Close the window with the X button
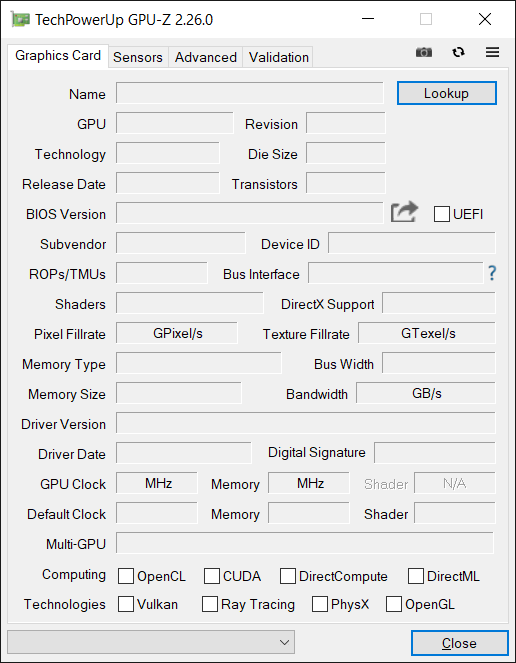This screenshot has height=663, width=516. tap(485, 19)
